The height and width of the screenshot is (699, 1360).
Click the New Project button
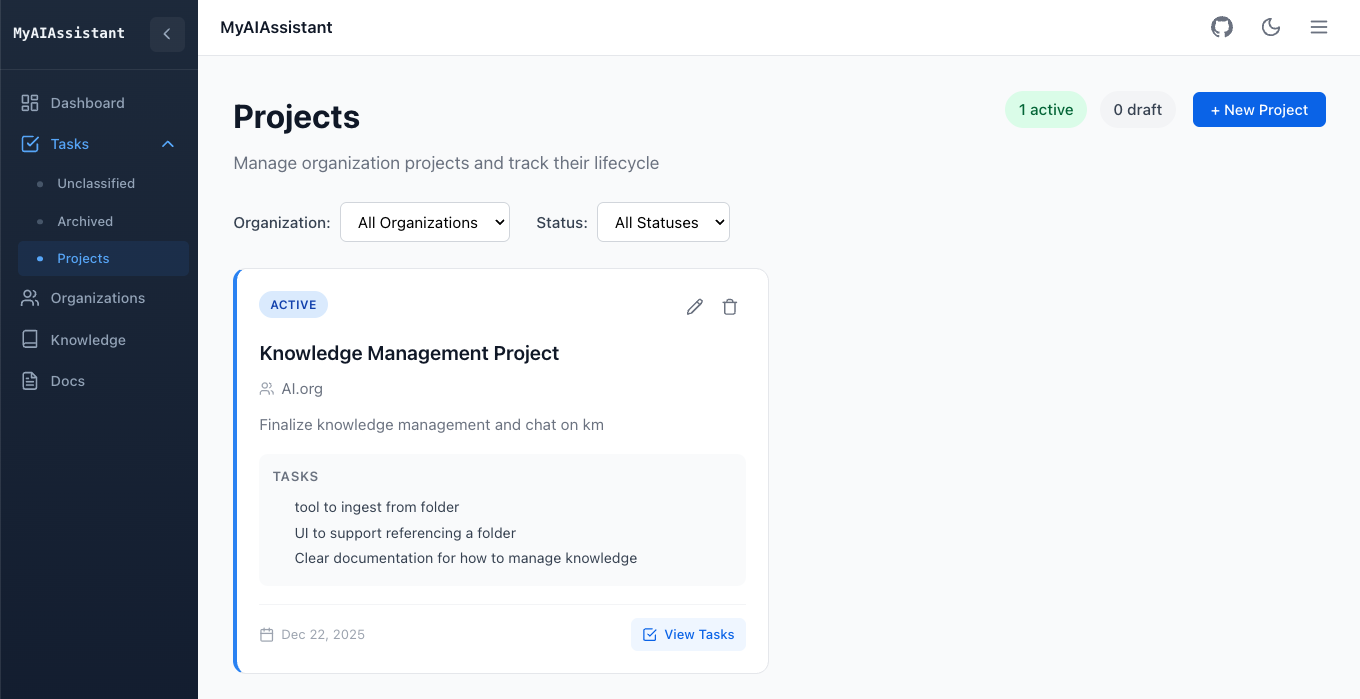1259,110
